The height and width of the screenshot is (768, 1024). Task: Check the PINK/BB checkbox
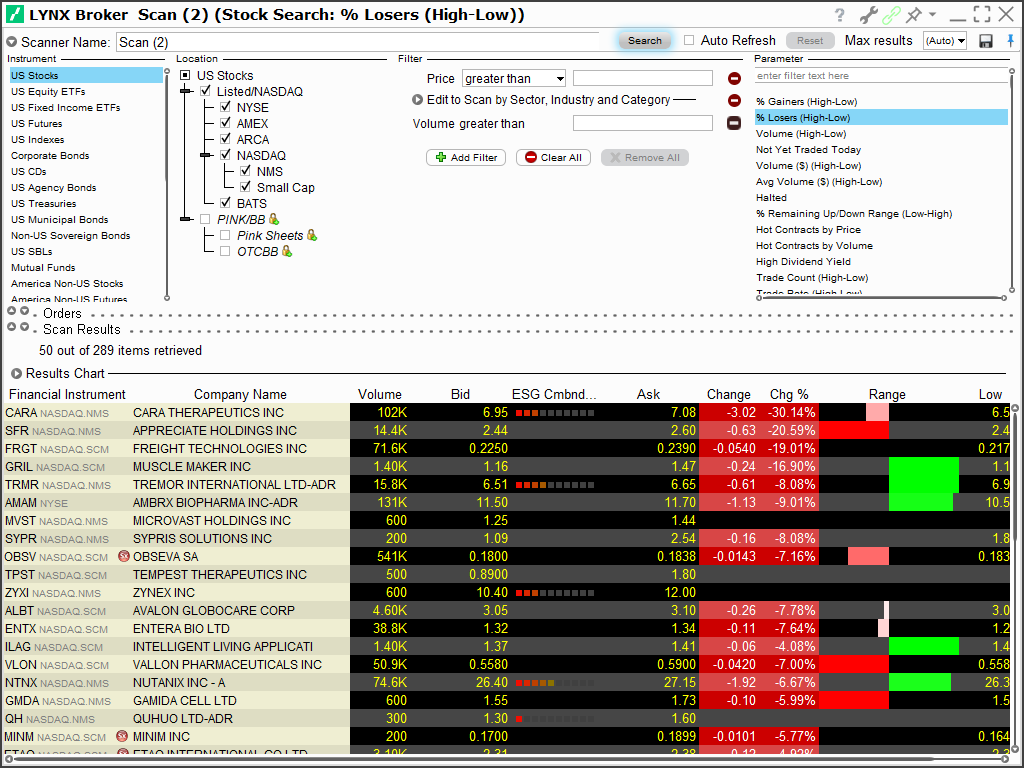point(205,219)
